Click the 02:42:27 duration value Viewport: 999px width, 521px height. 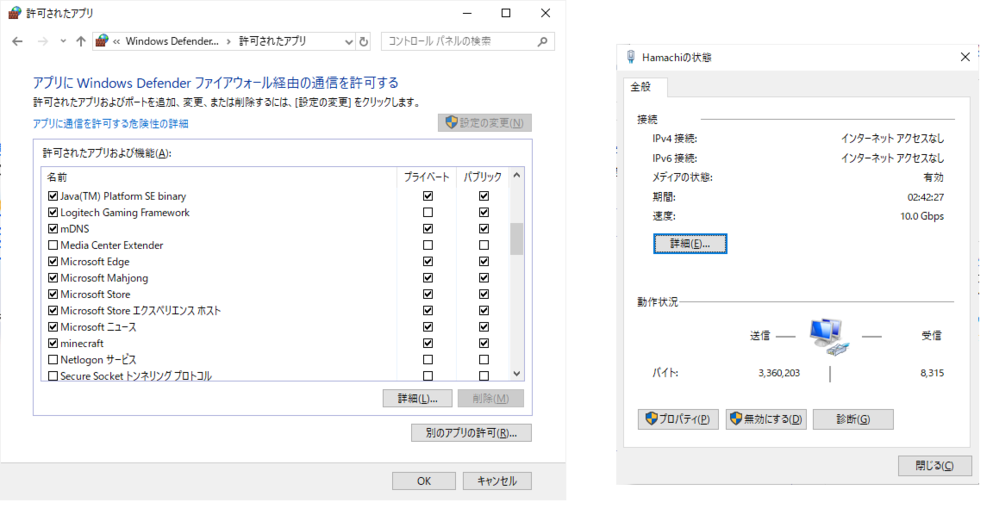coord(926,197)
